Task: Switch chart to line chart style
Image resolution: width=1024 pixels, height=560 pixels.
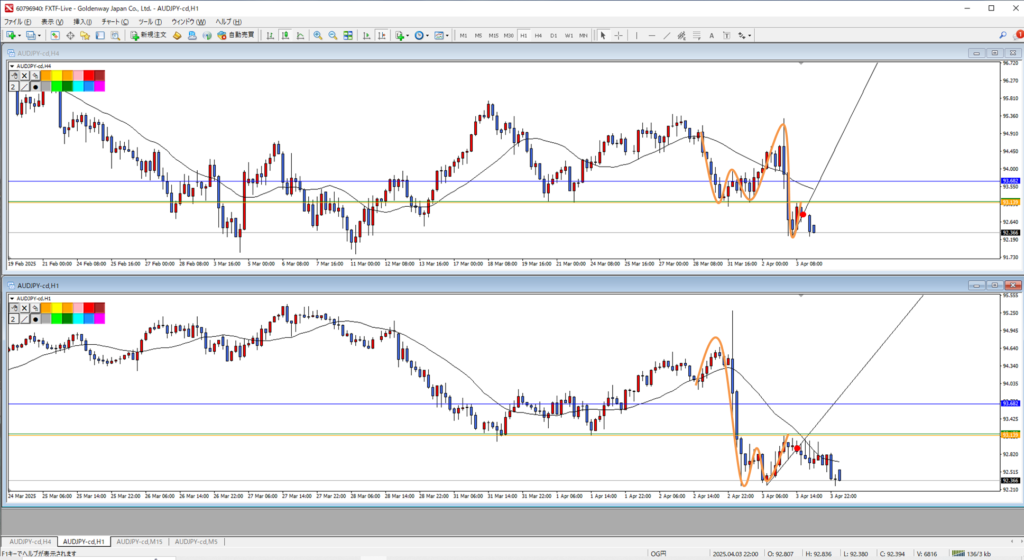Action: point(300,35)
